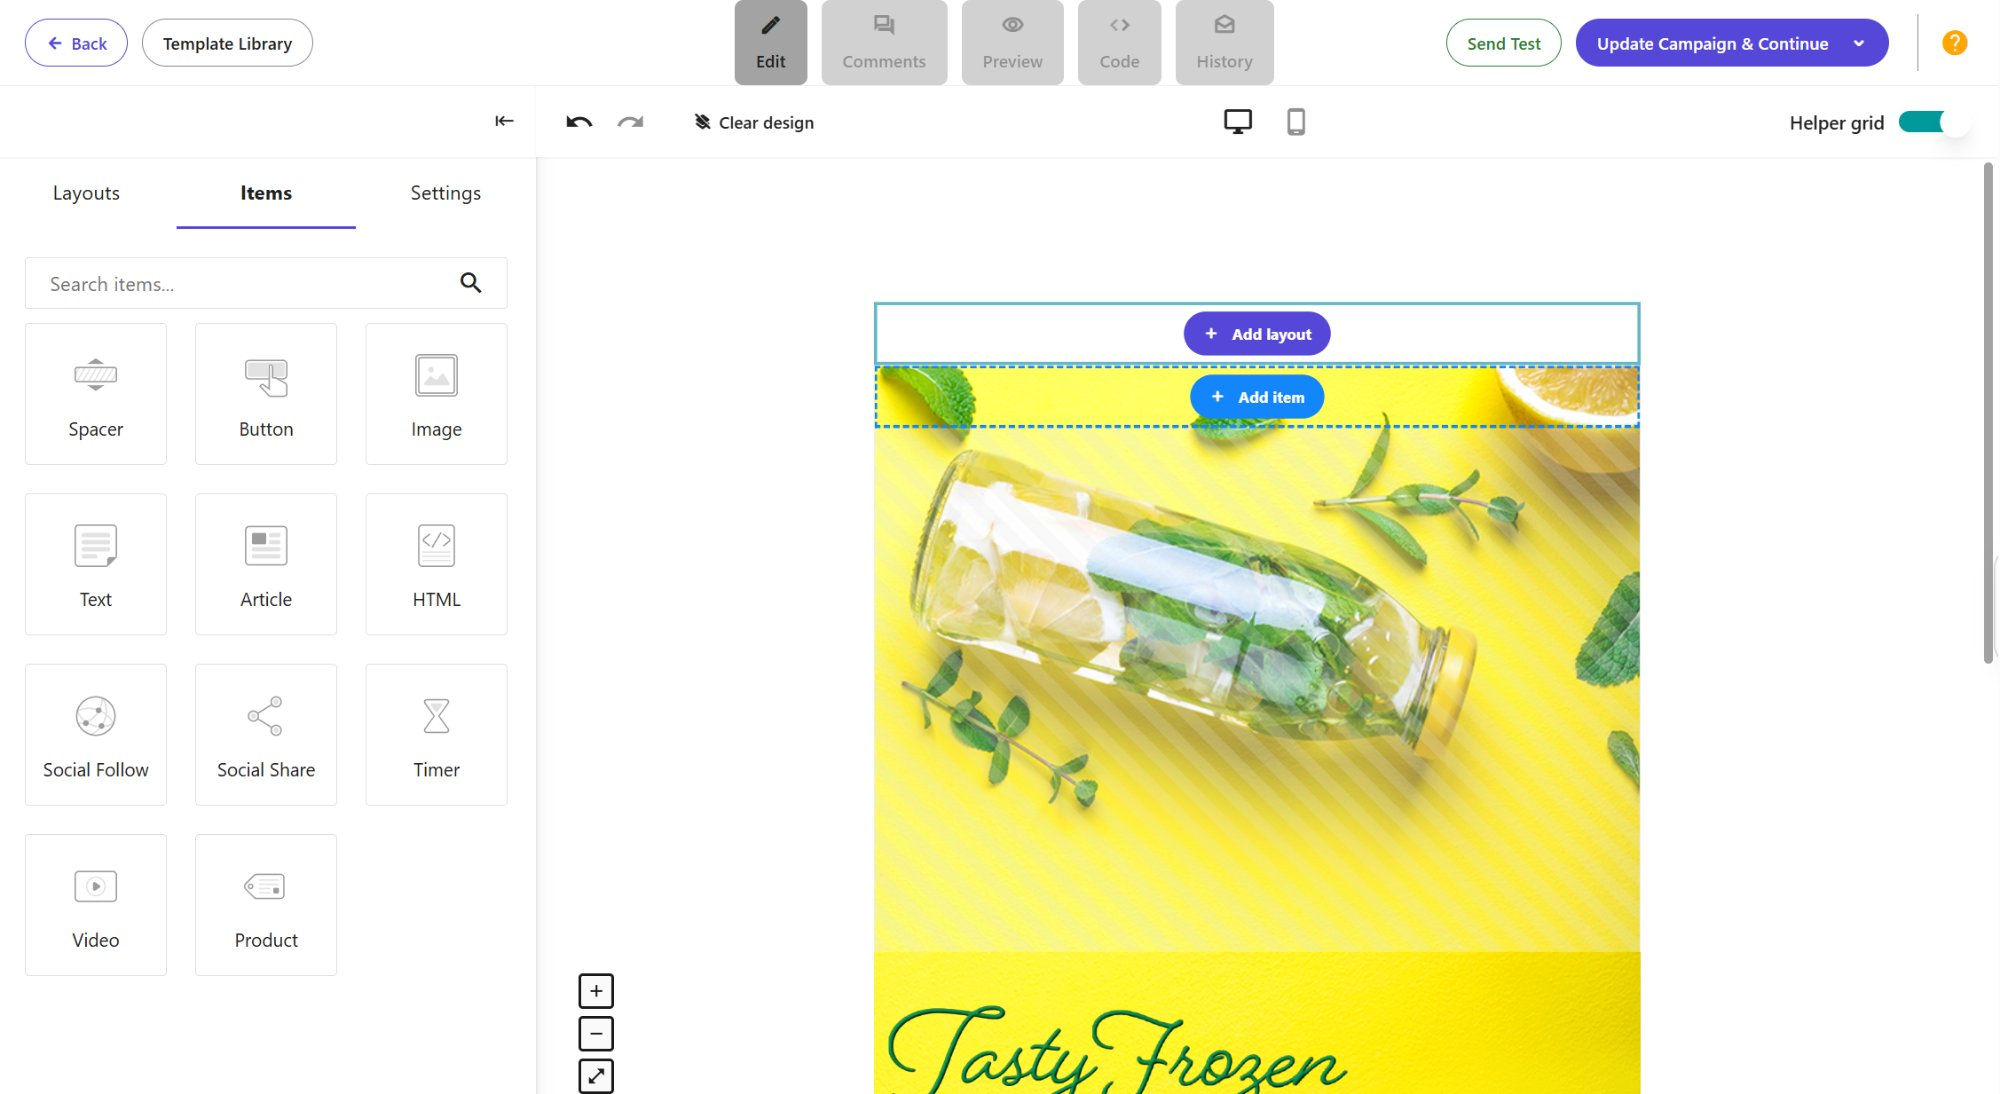The height and width of the screenshot is (1094, 2000).
Task: Zoom in on the canvas
Action: click(596, 991)
